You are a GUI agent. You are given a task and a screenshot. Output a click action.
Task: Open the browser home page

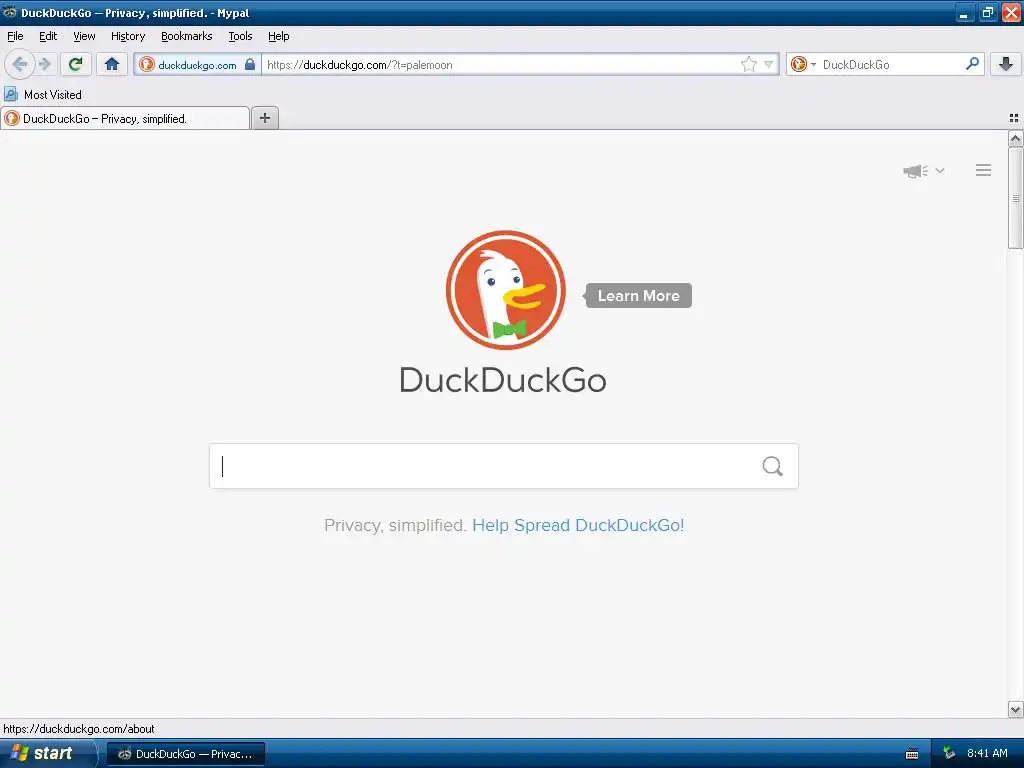click(112, 64)
